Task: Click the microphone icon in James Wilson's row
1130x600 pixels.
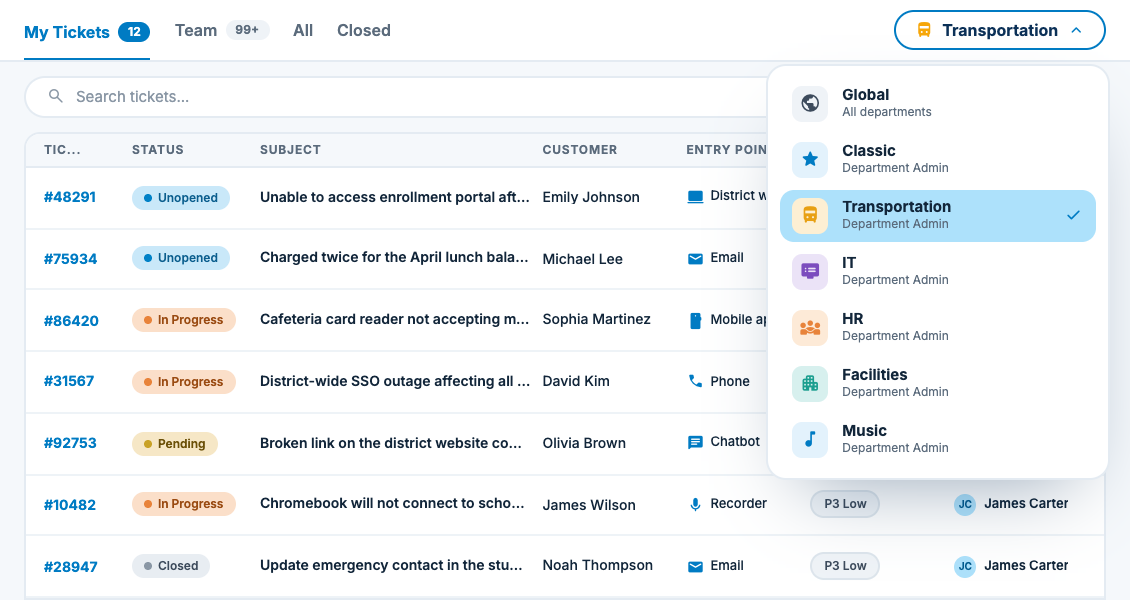Action: [695, 504]
